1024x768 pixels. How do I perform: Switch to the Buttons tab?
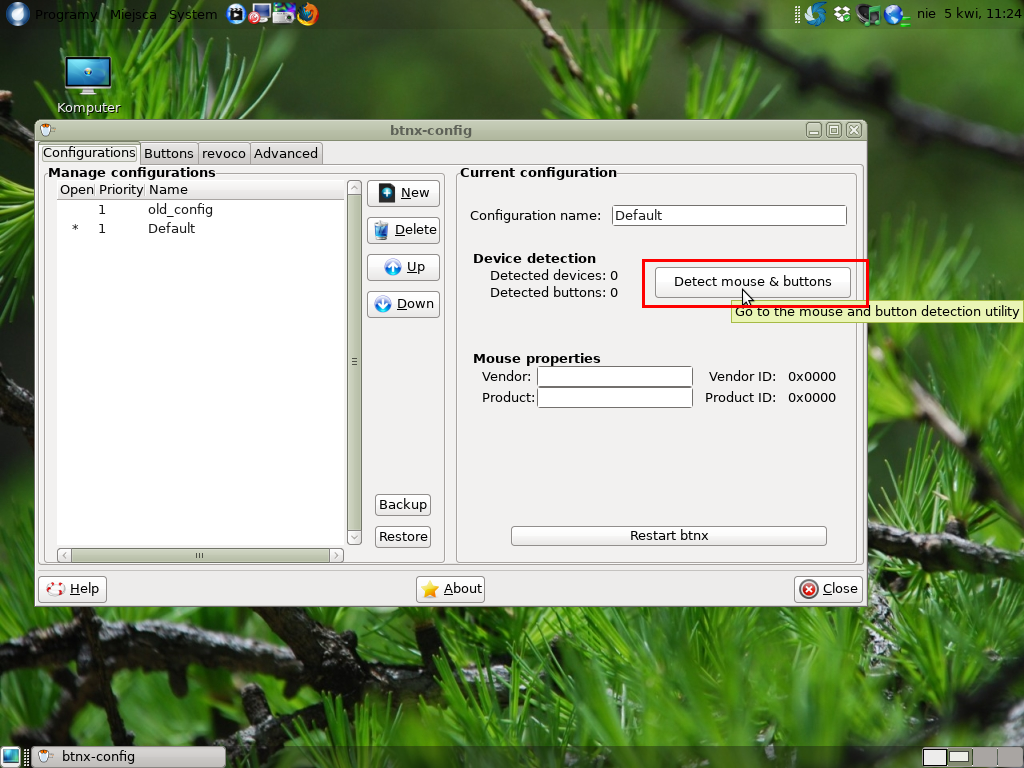tap(168, 153)
